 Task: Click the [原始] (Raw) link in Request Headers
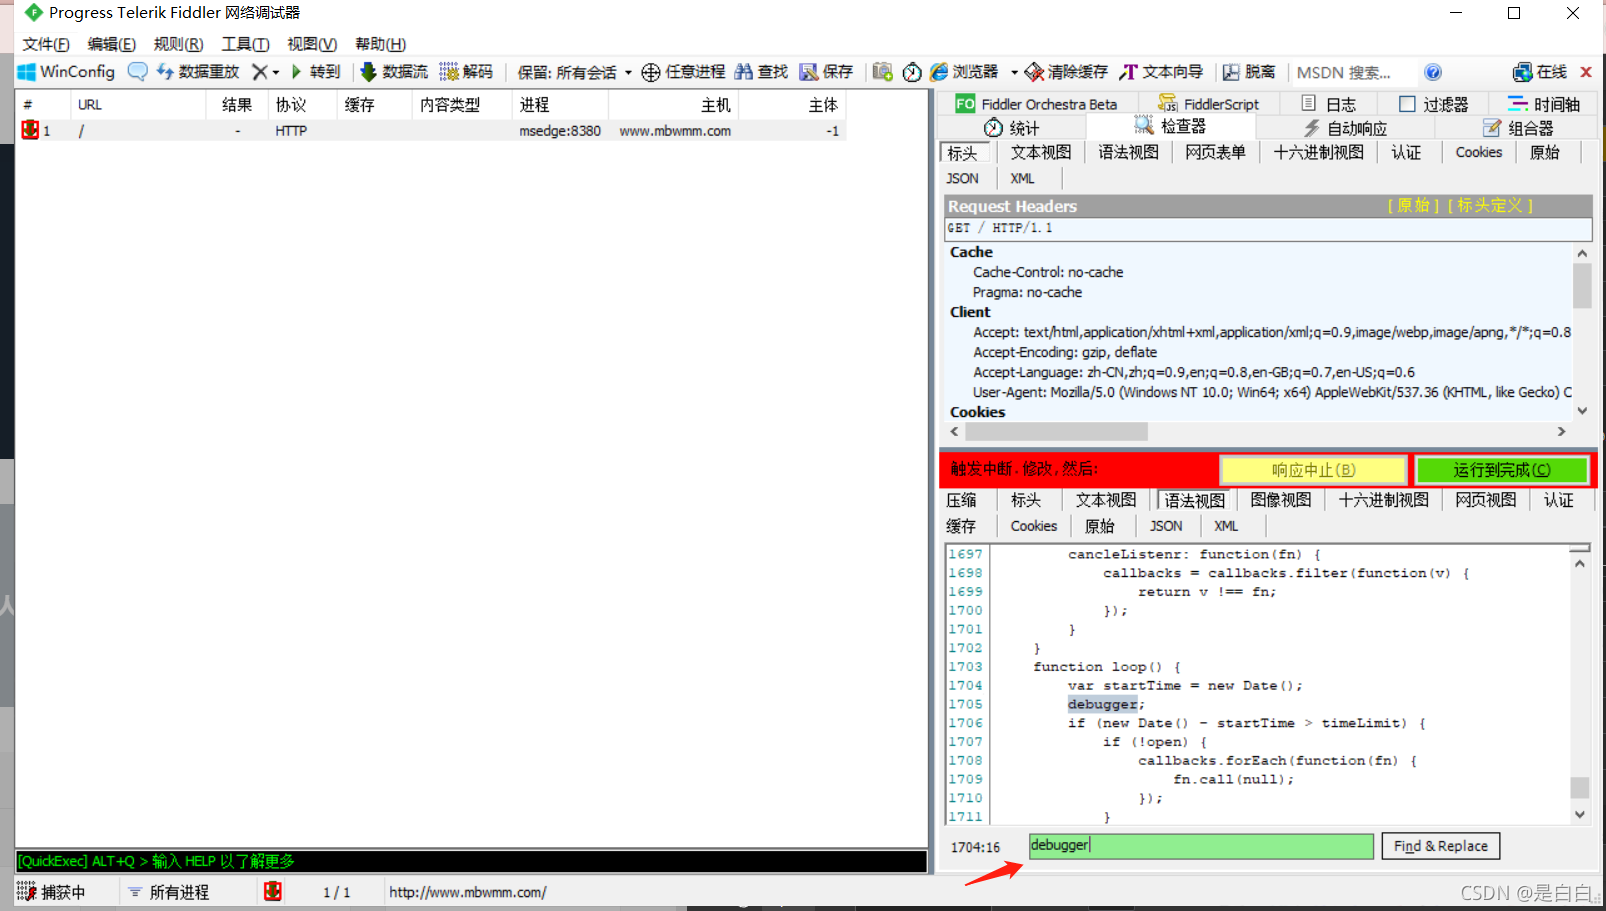(1413, 206)
